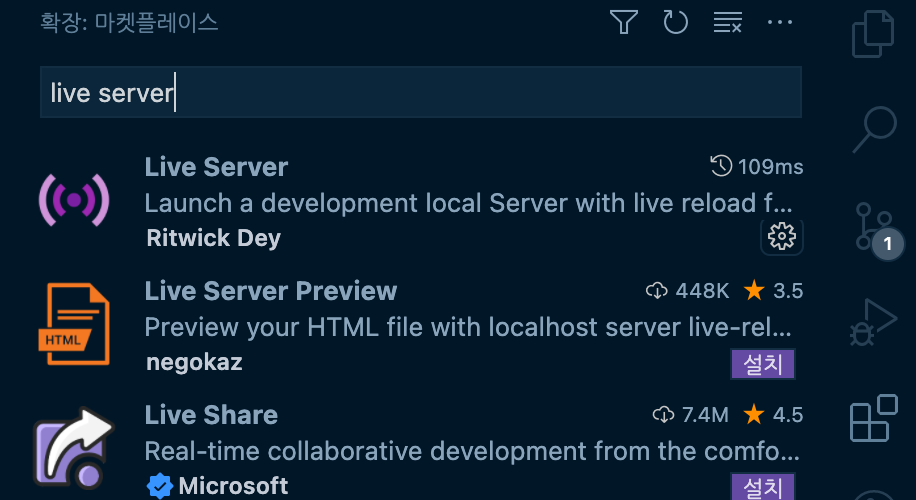Click the Live Server Preview description

click(469, 327)
